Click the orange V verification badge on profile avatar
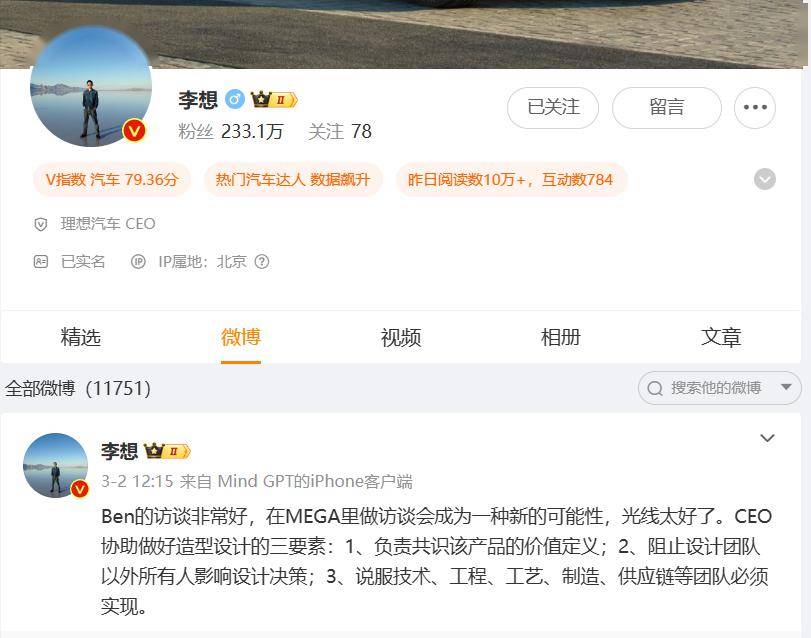 coord(134,131)
